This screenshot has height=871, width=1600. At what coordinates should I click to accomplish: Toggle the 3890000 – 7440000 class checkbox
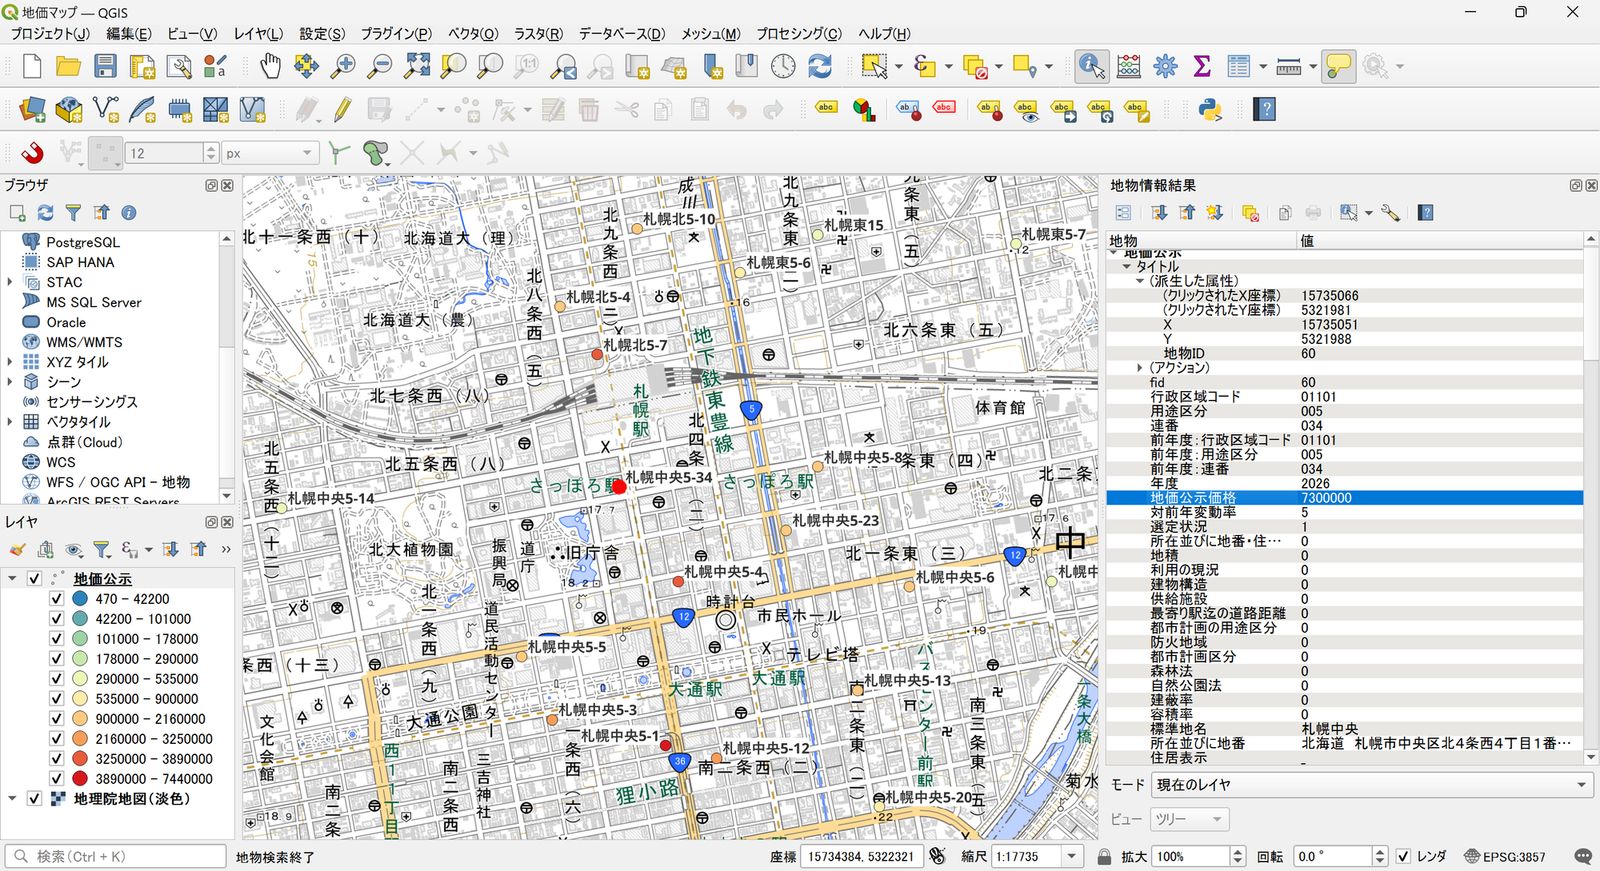coord(57,779)
